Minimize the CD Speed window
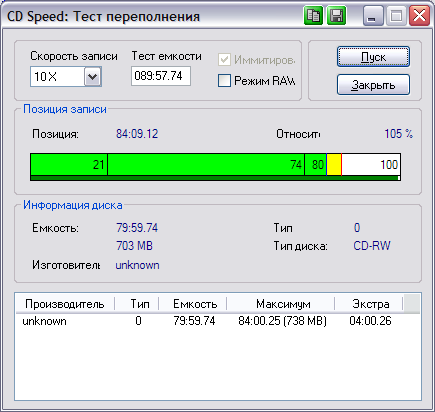Image resolution: width=435 pixels, height=412 pixels. click(x=373, y=15)
